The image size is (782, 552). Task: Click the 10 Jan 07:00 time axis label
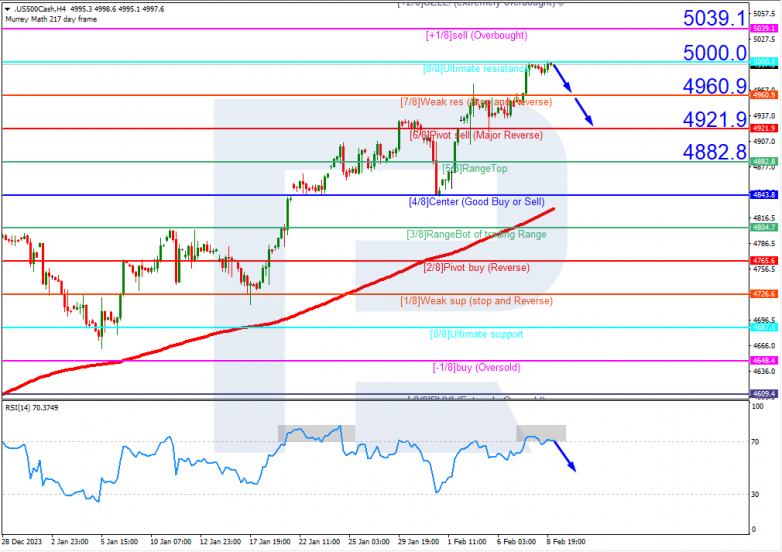171,542
